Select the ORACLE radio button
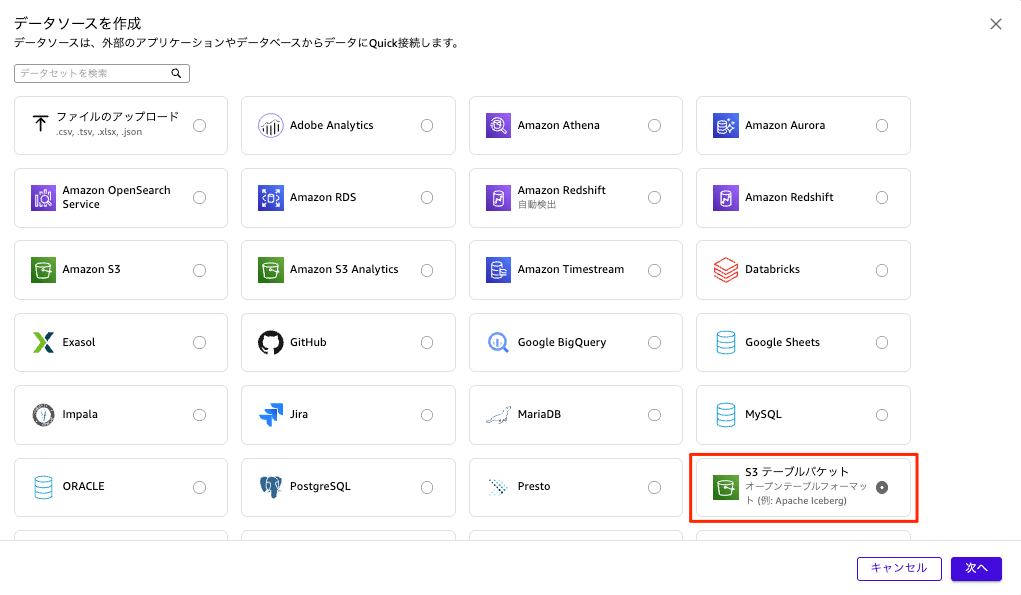This screenshot has height=595, width=1021. 199,487
